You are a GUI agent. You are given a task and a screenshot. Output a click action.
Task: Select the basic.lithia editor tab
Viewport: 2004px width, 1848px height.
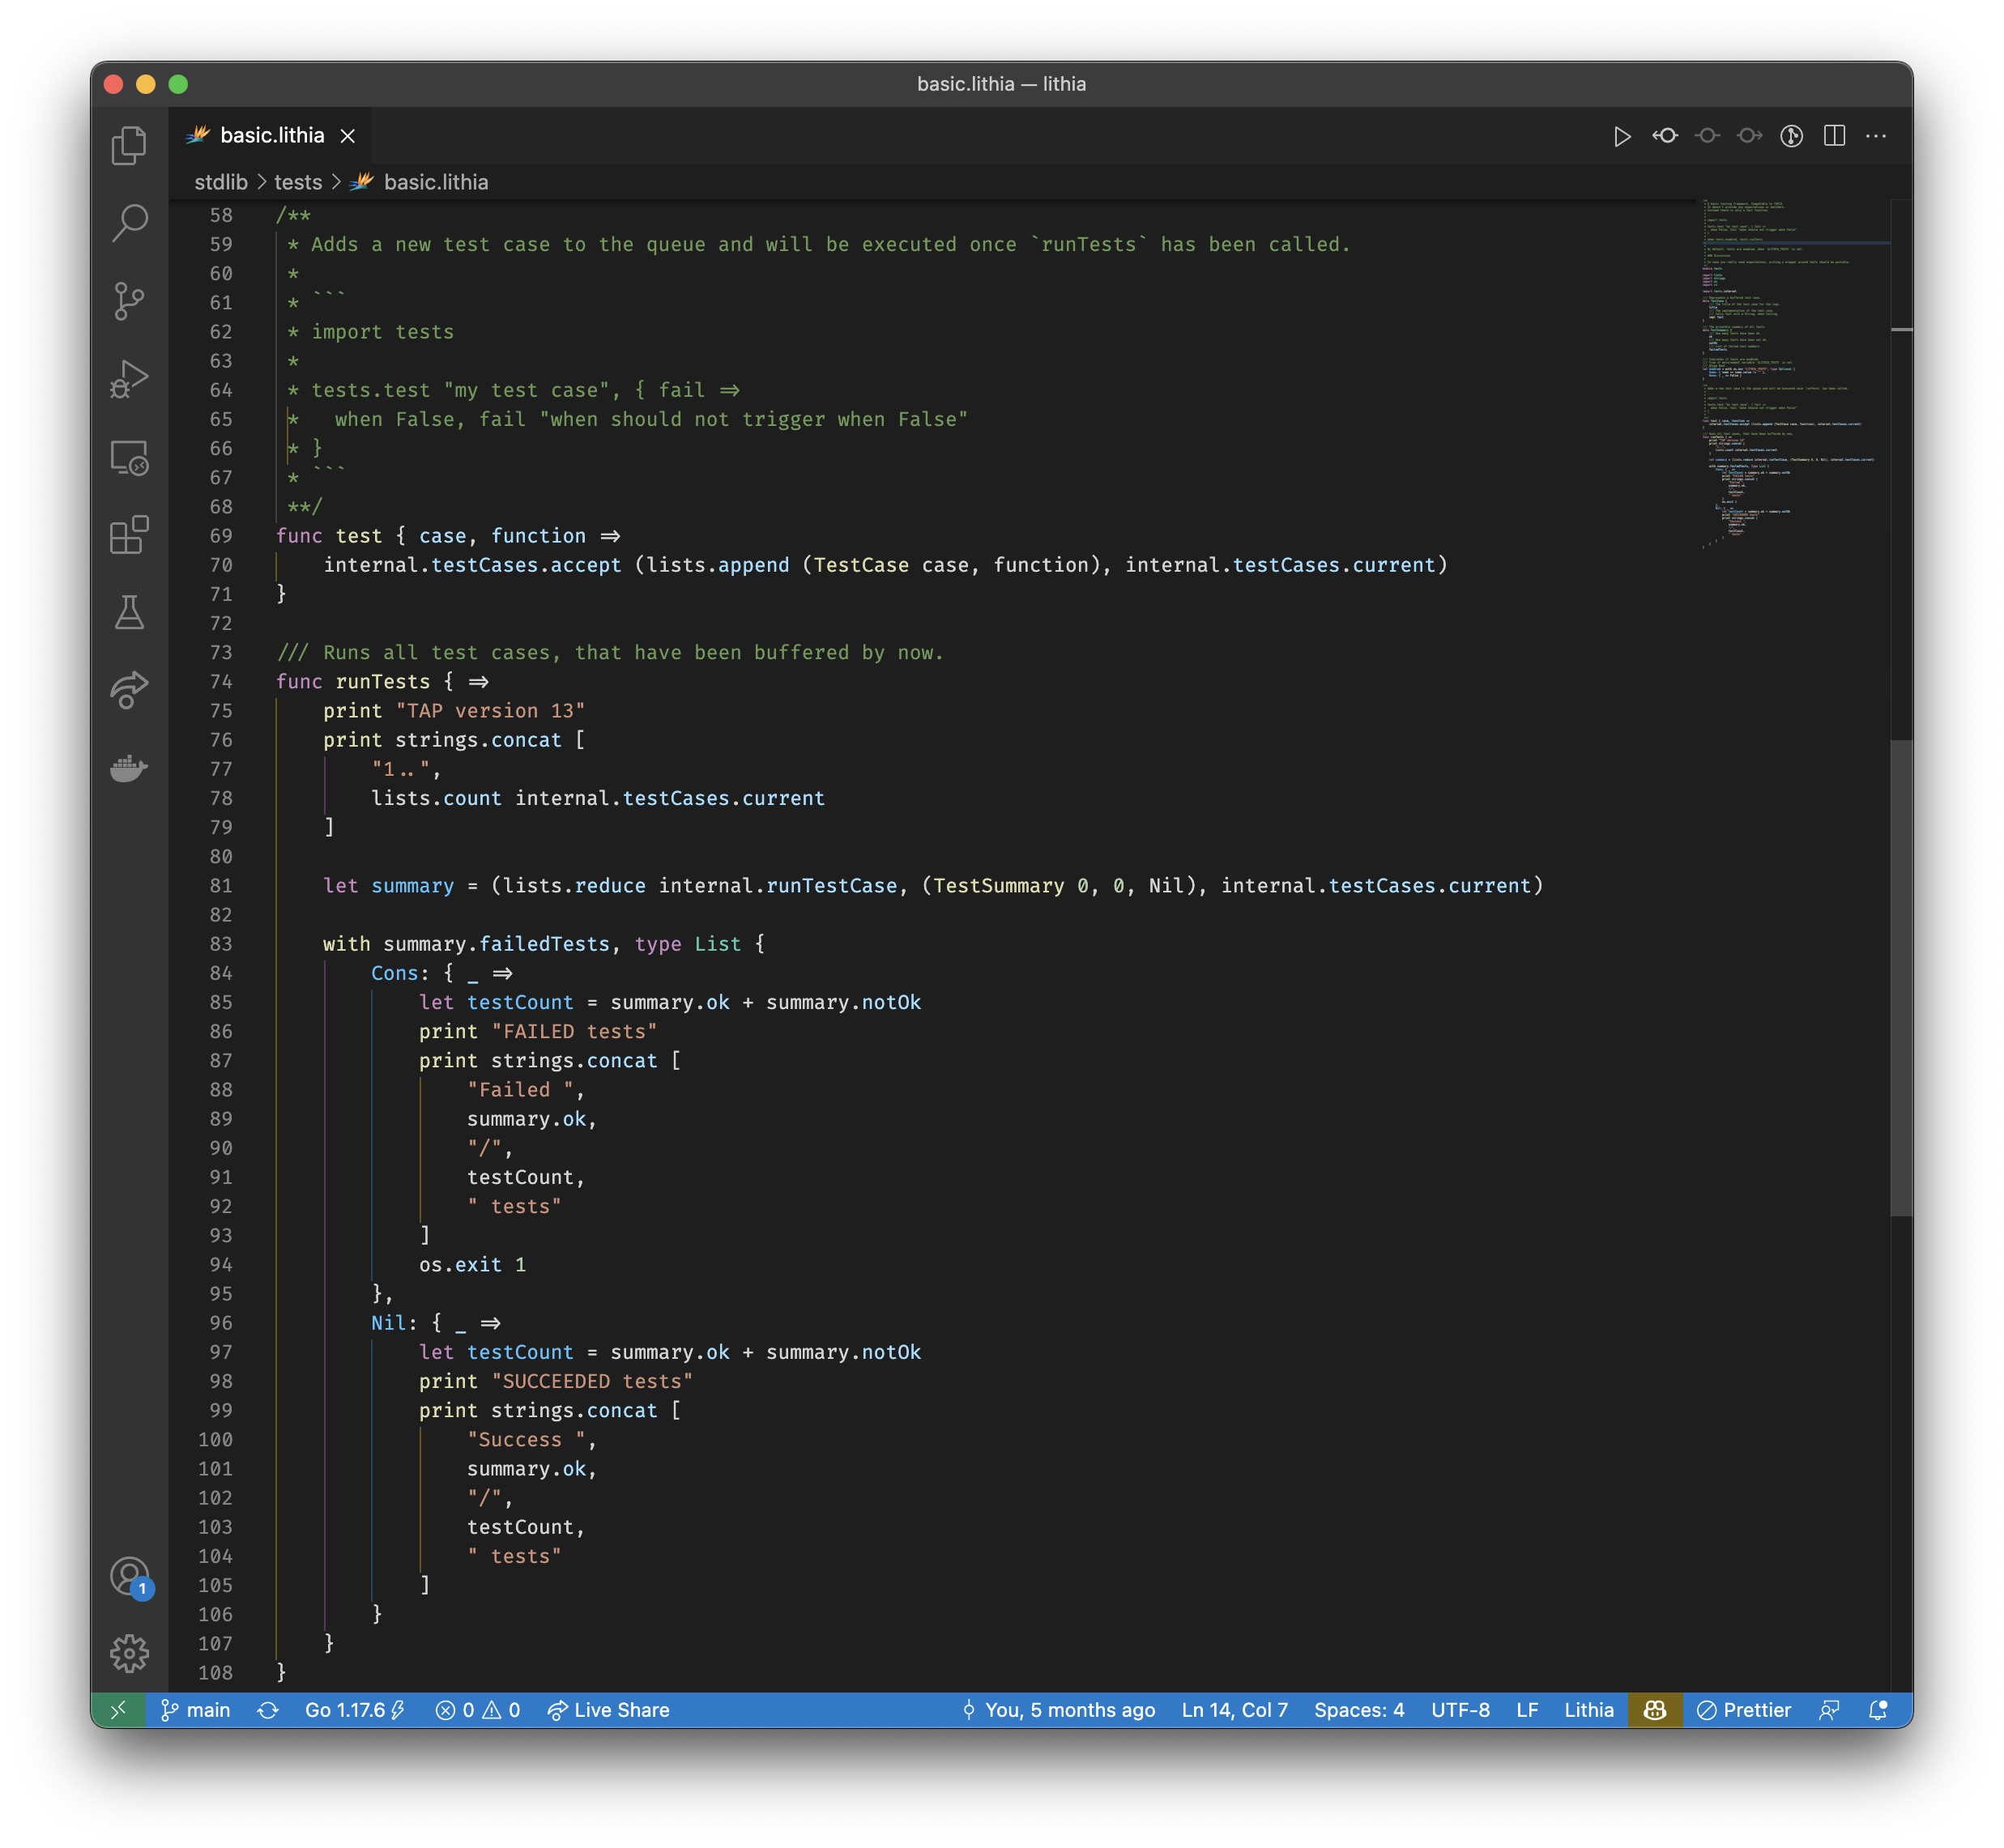(270, 136)
